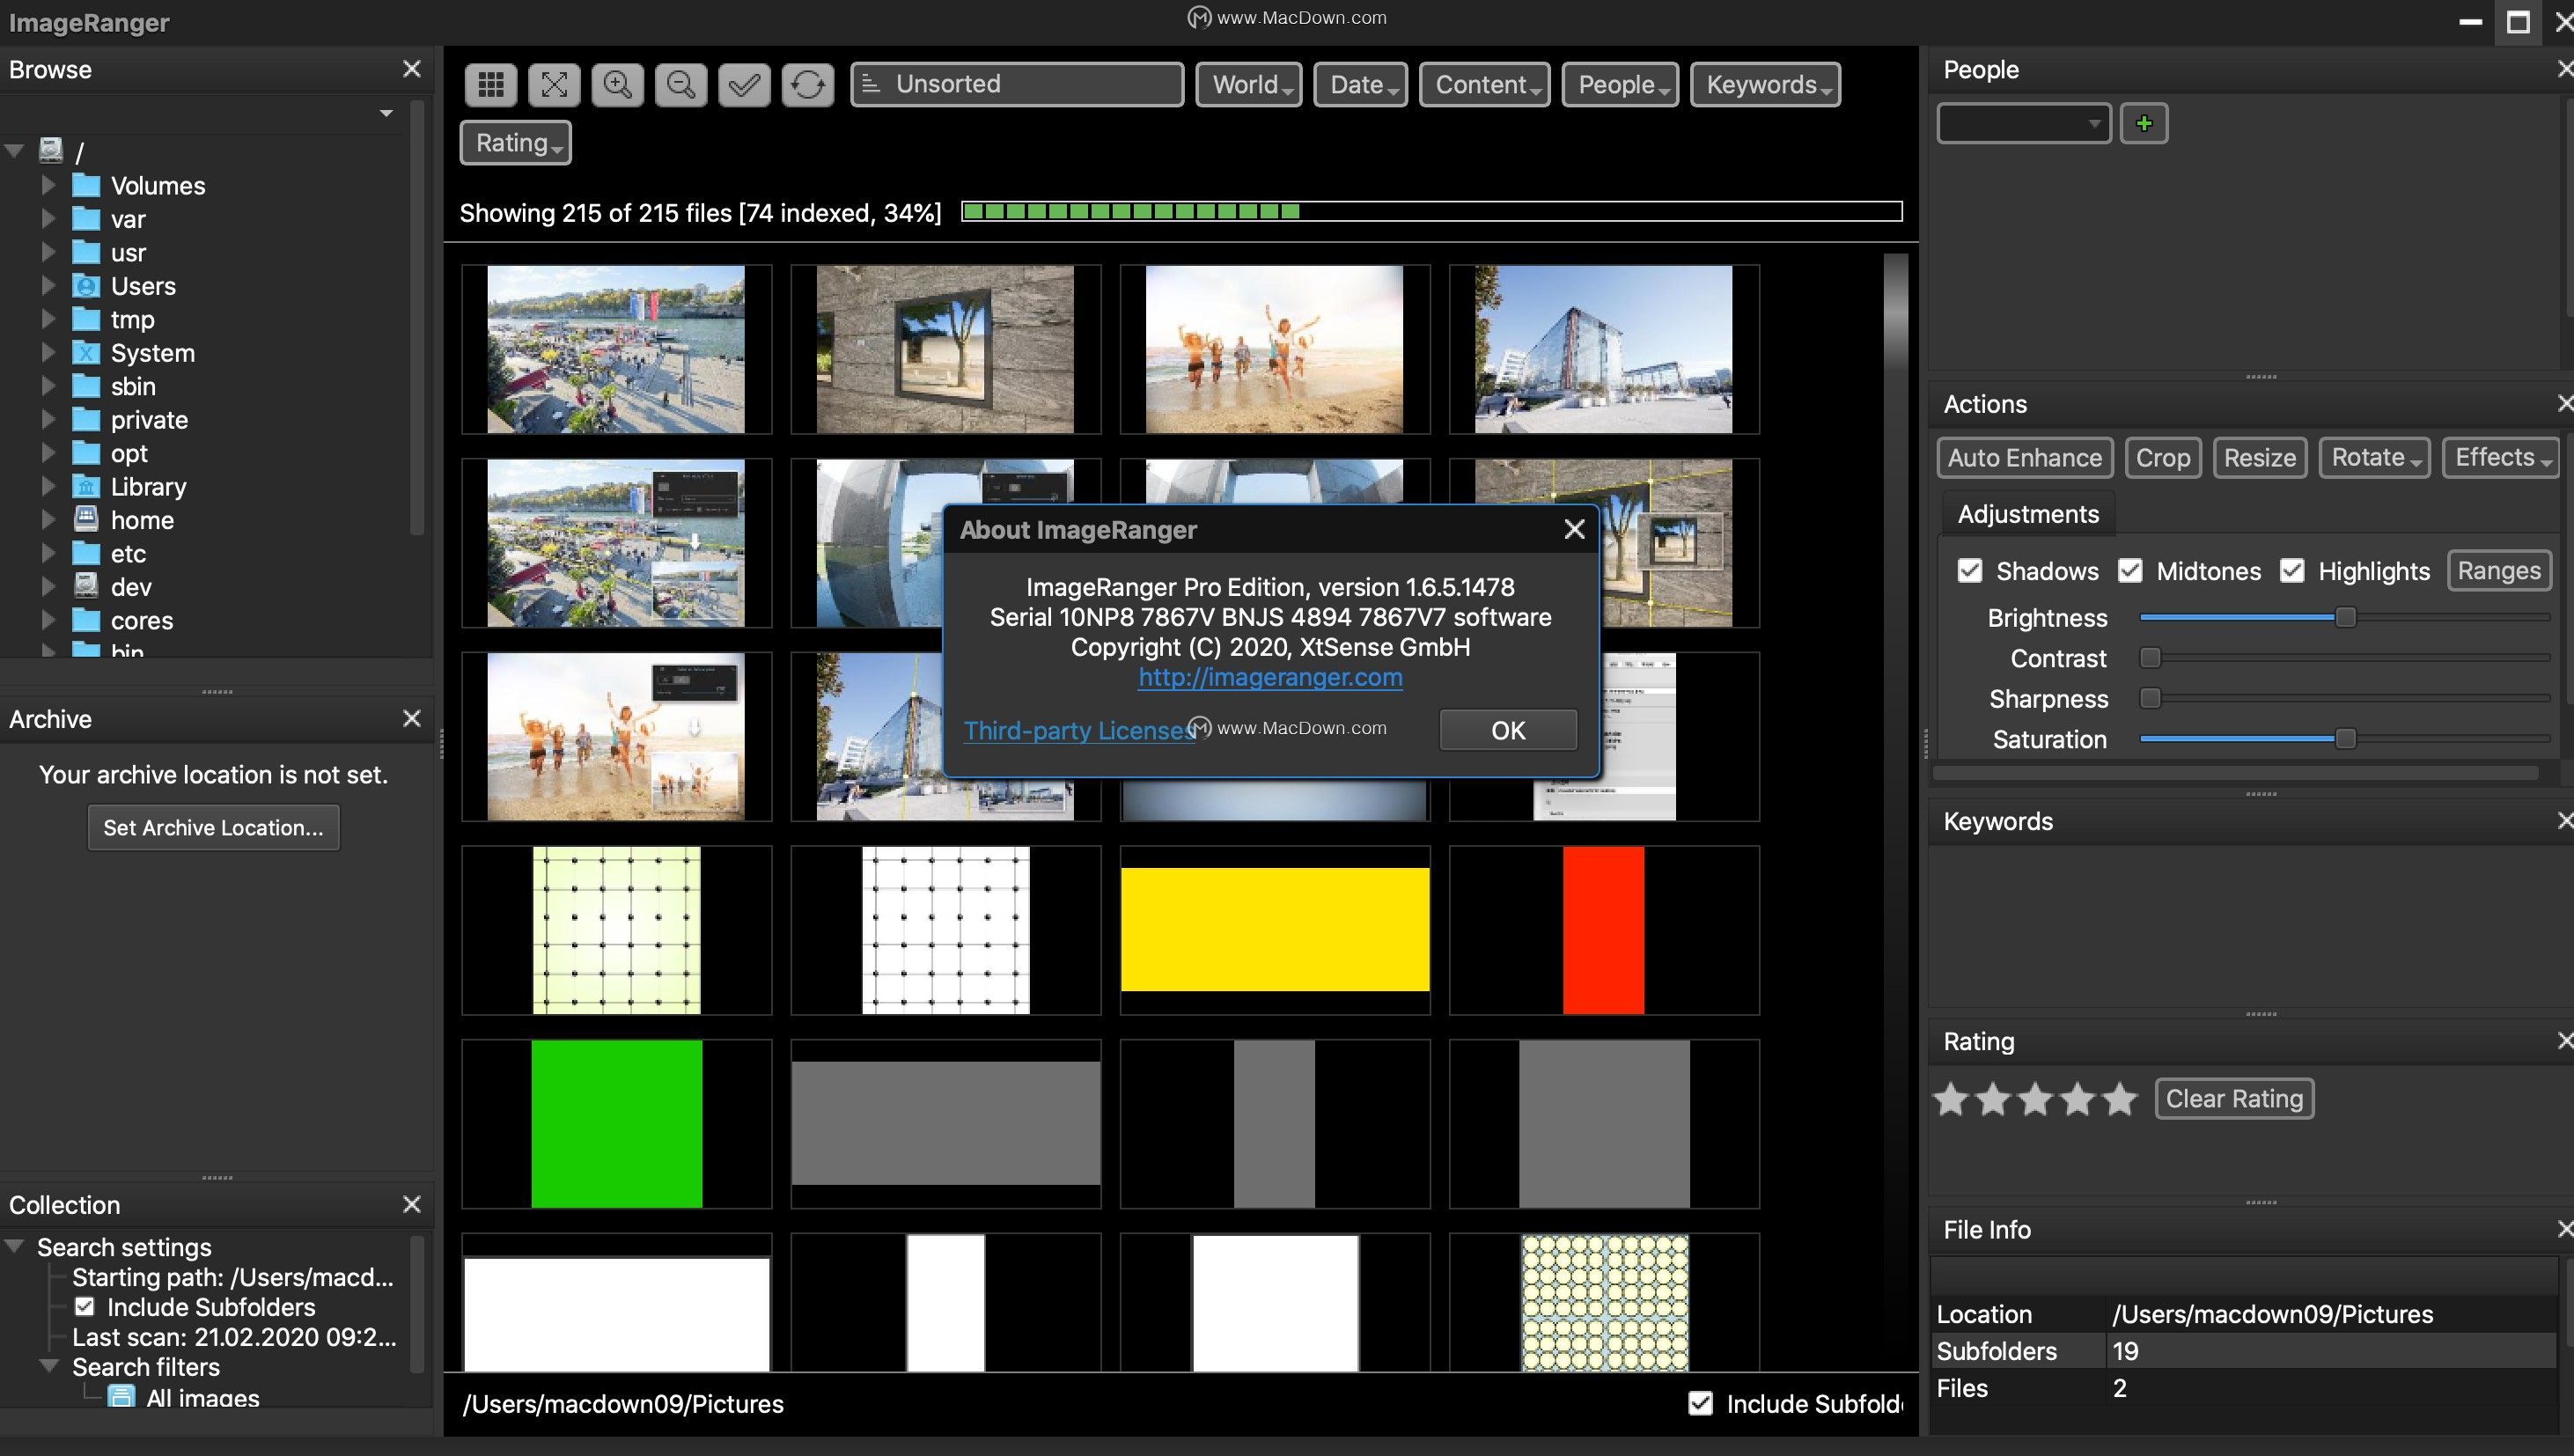Select the Keywords filter menu
Image resolution: width=2574 pixels, height=1456 pixels.
(1764, 83)
